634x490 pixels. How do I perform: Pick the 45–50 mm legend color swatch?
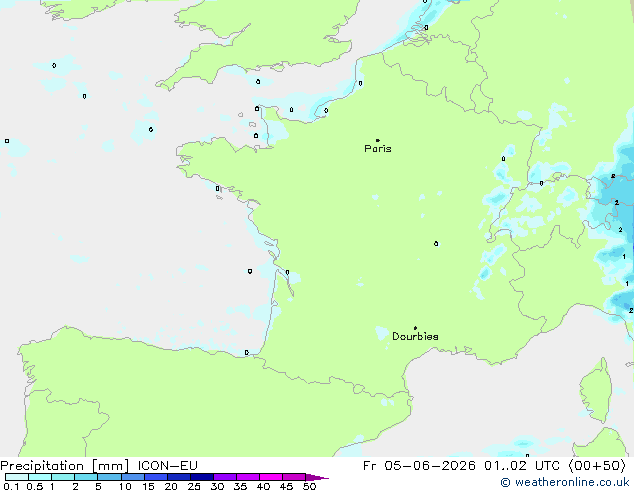coord(294,477)
